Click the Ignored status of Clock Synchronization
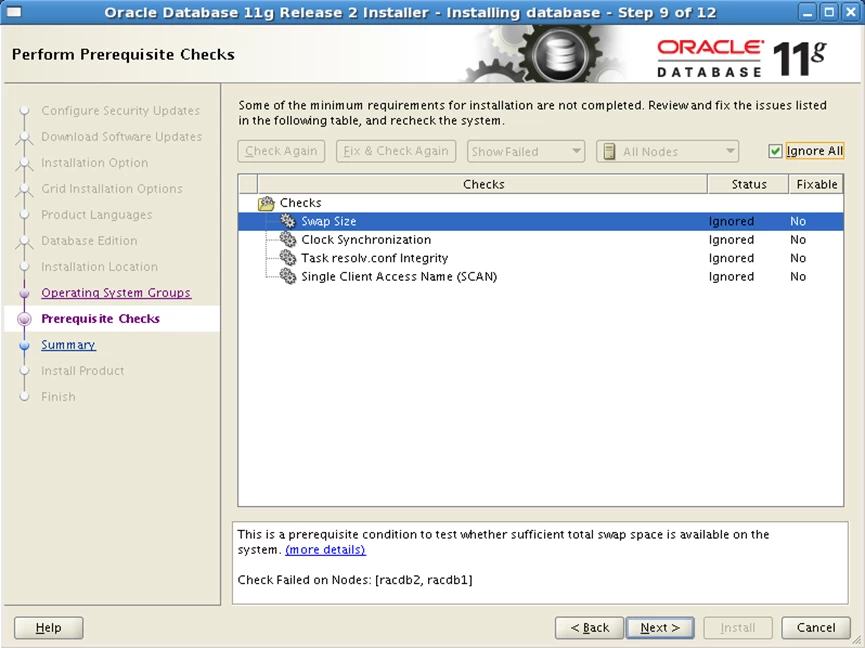The height and width of the screenshot is (648, 865). pyautogui.click(x=731, y=240)
